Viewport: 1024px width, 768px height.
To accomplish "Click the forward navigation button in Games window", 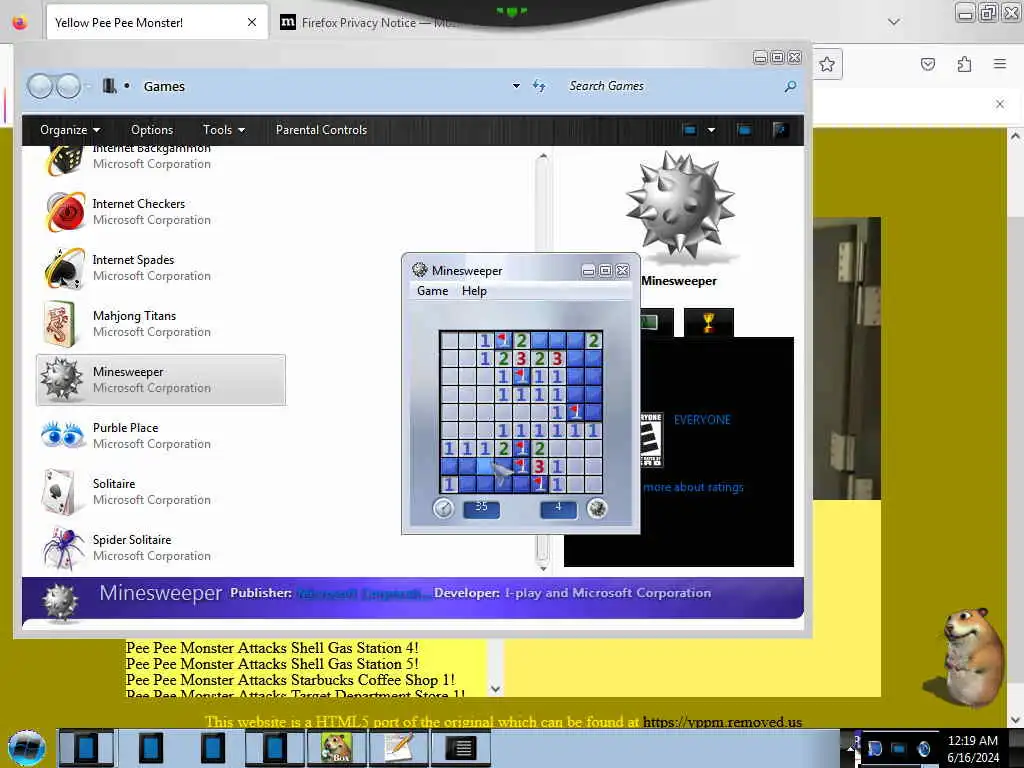I will [68, 86].
